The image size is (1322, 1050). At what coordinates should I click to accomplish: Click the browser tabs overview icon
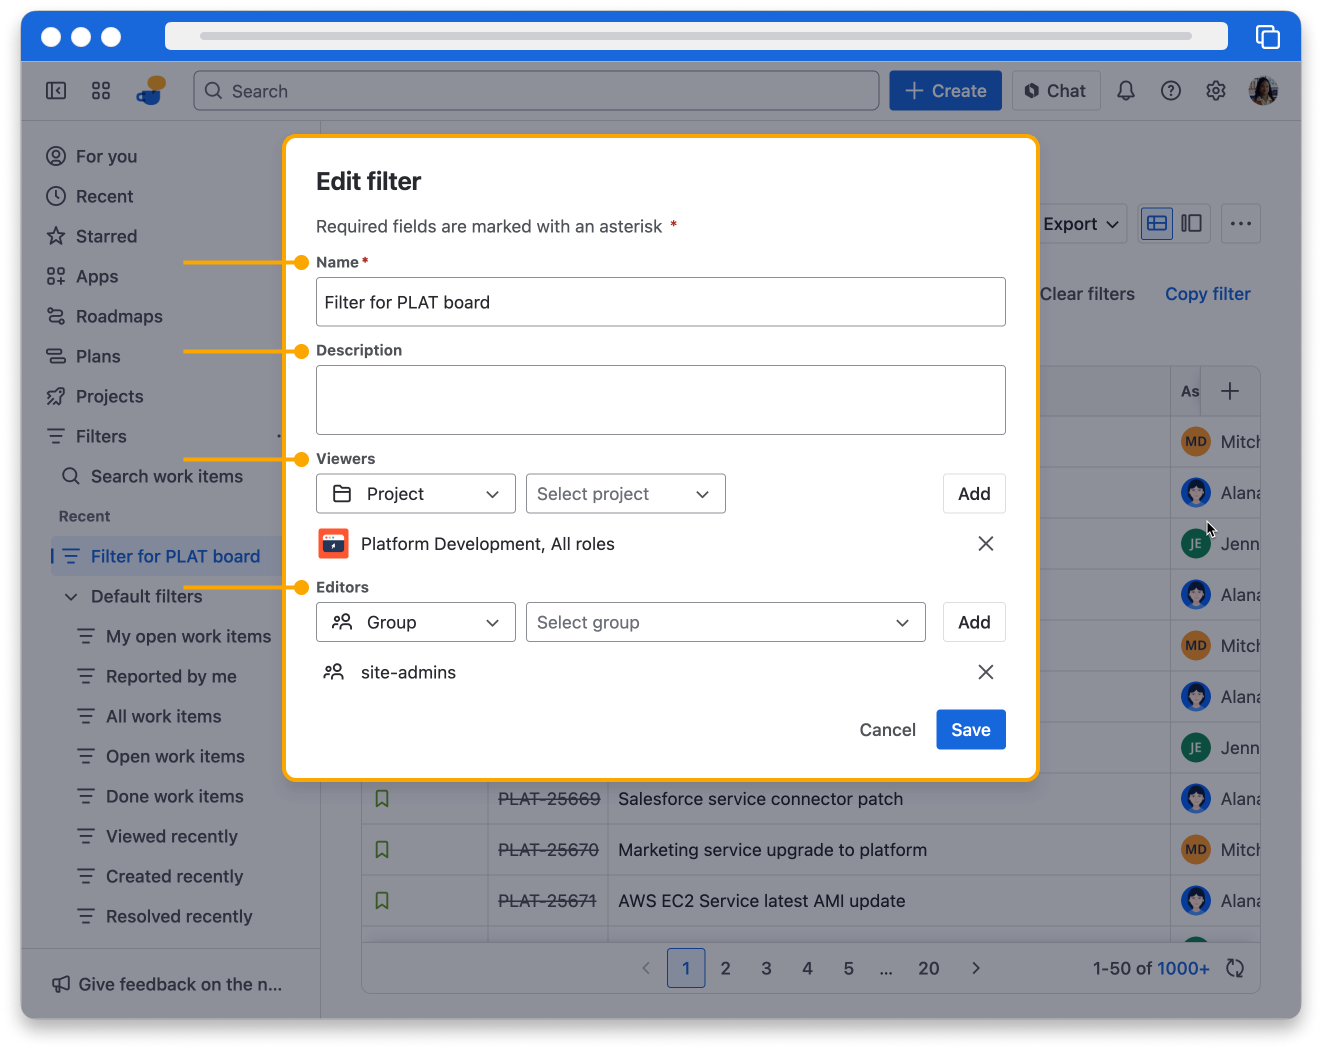click(x=1268, y=37)
